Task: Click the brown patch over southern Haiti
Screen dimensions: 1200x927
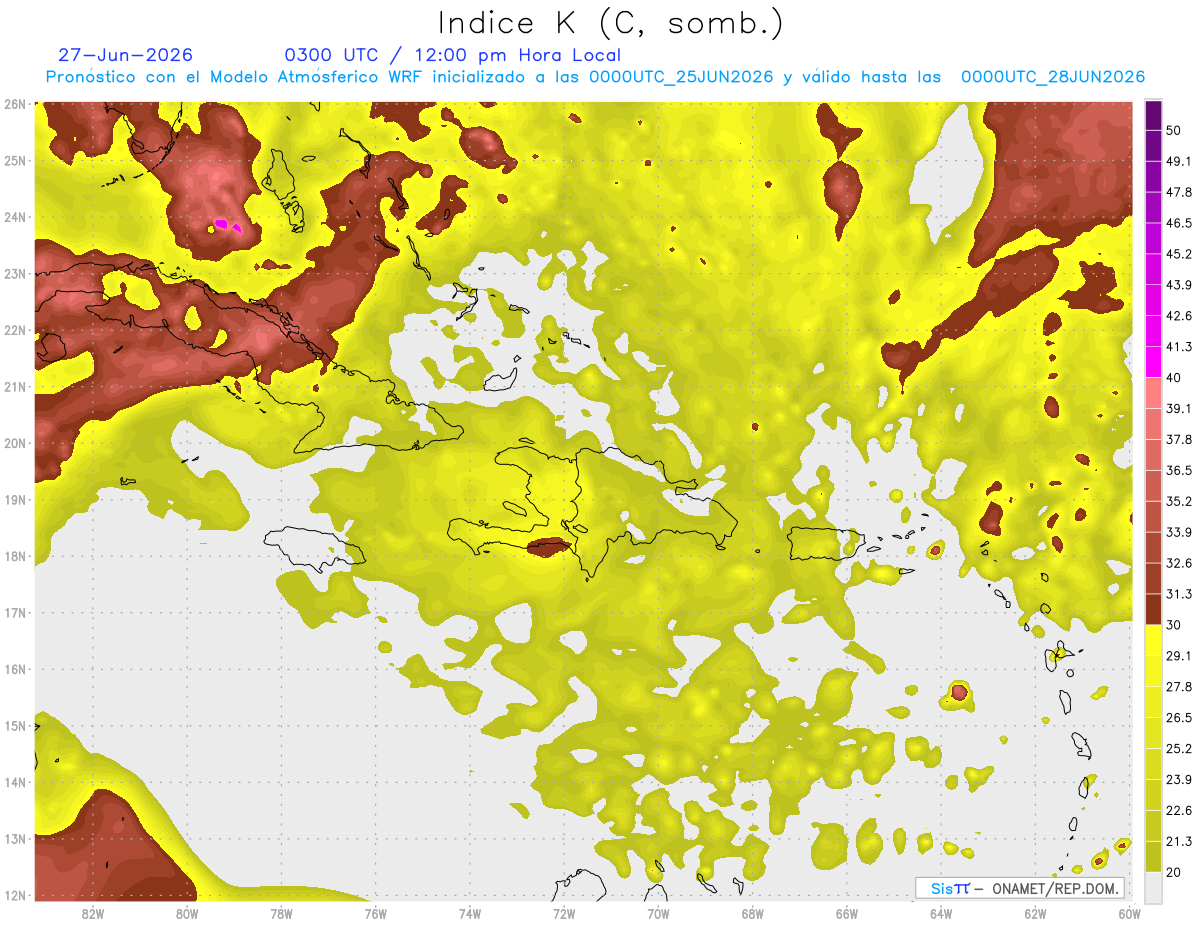Action: [x=549, y=546]
